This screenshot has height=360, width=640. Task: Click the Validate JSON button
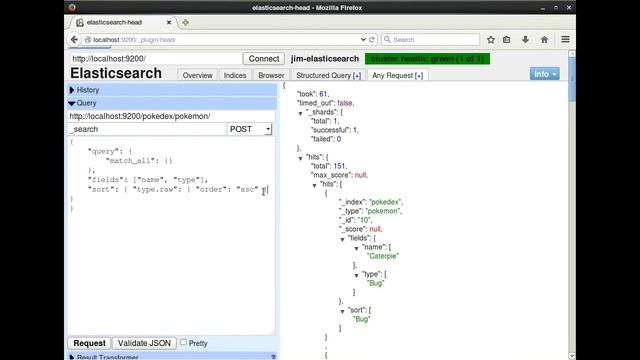pyautogui.click(x=144, y=343)
